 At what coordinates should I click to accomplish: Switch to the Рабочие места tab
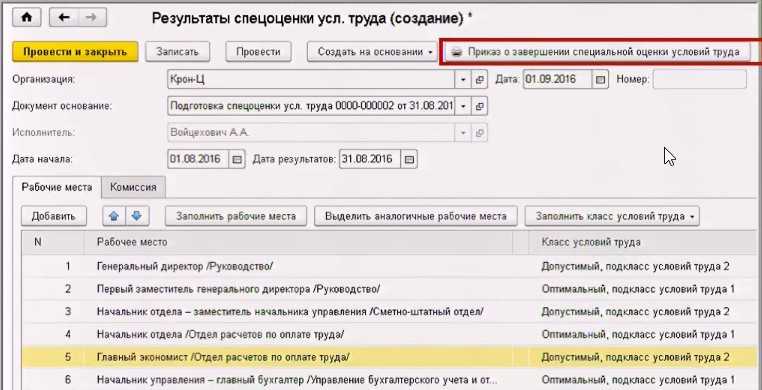click(x=57, y=187)
